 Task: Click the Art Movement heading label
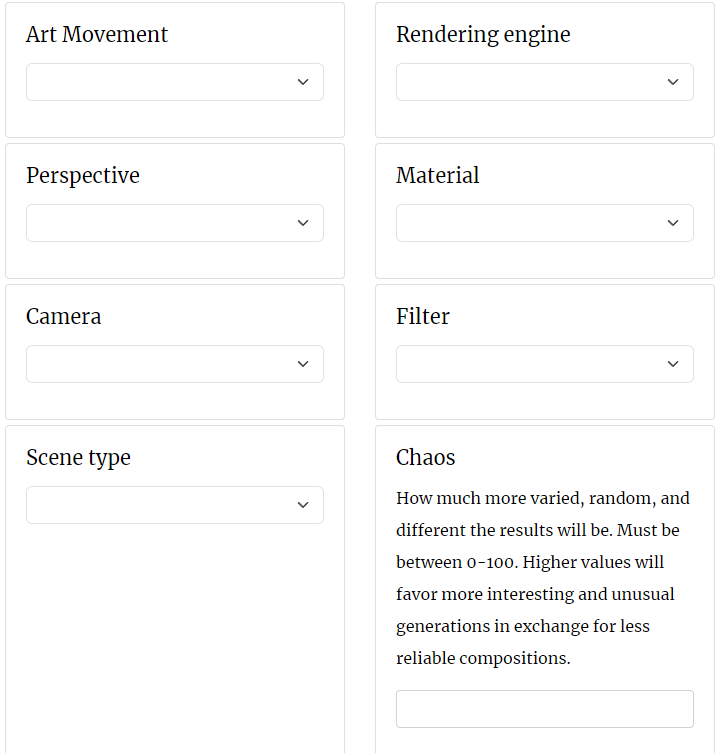click(97, 34)
